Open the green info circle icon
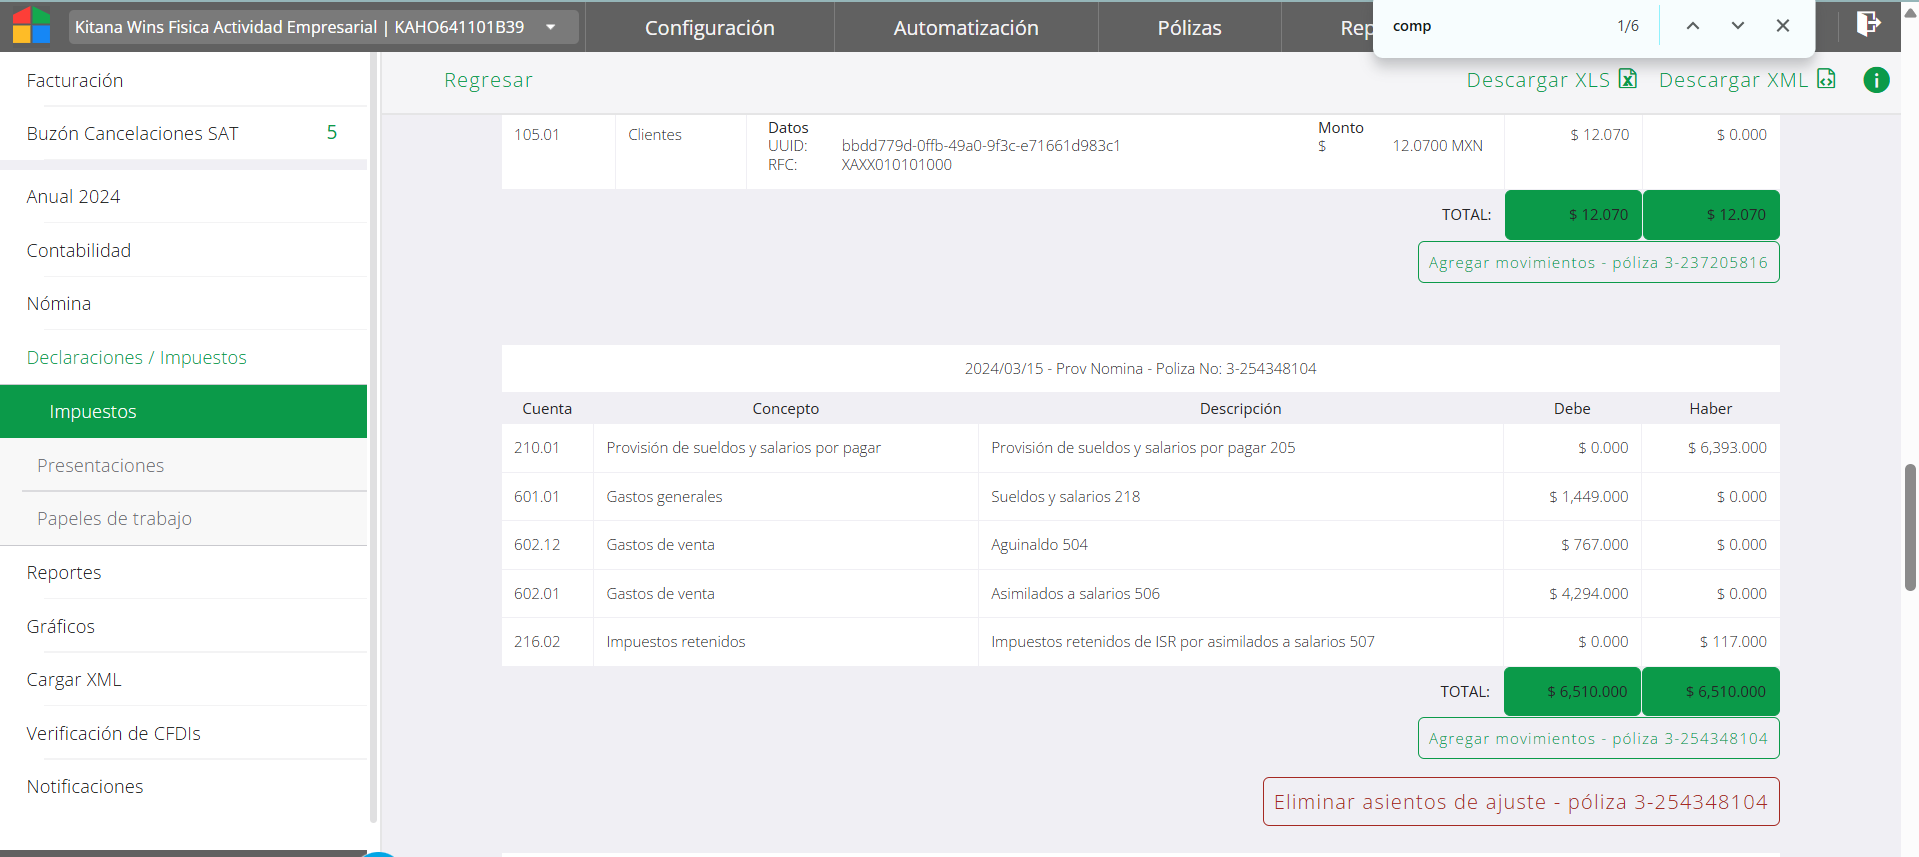 pyautogui.click(x=1876, y=80)
